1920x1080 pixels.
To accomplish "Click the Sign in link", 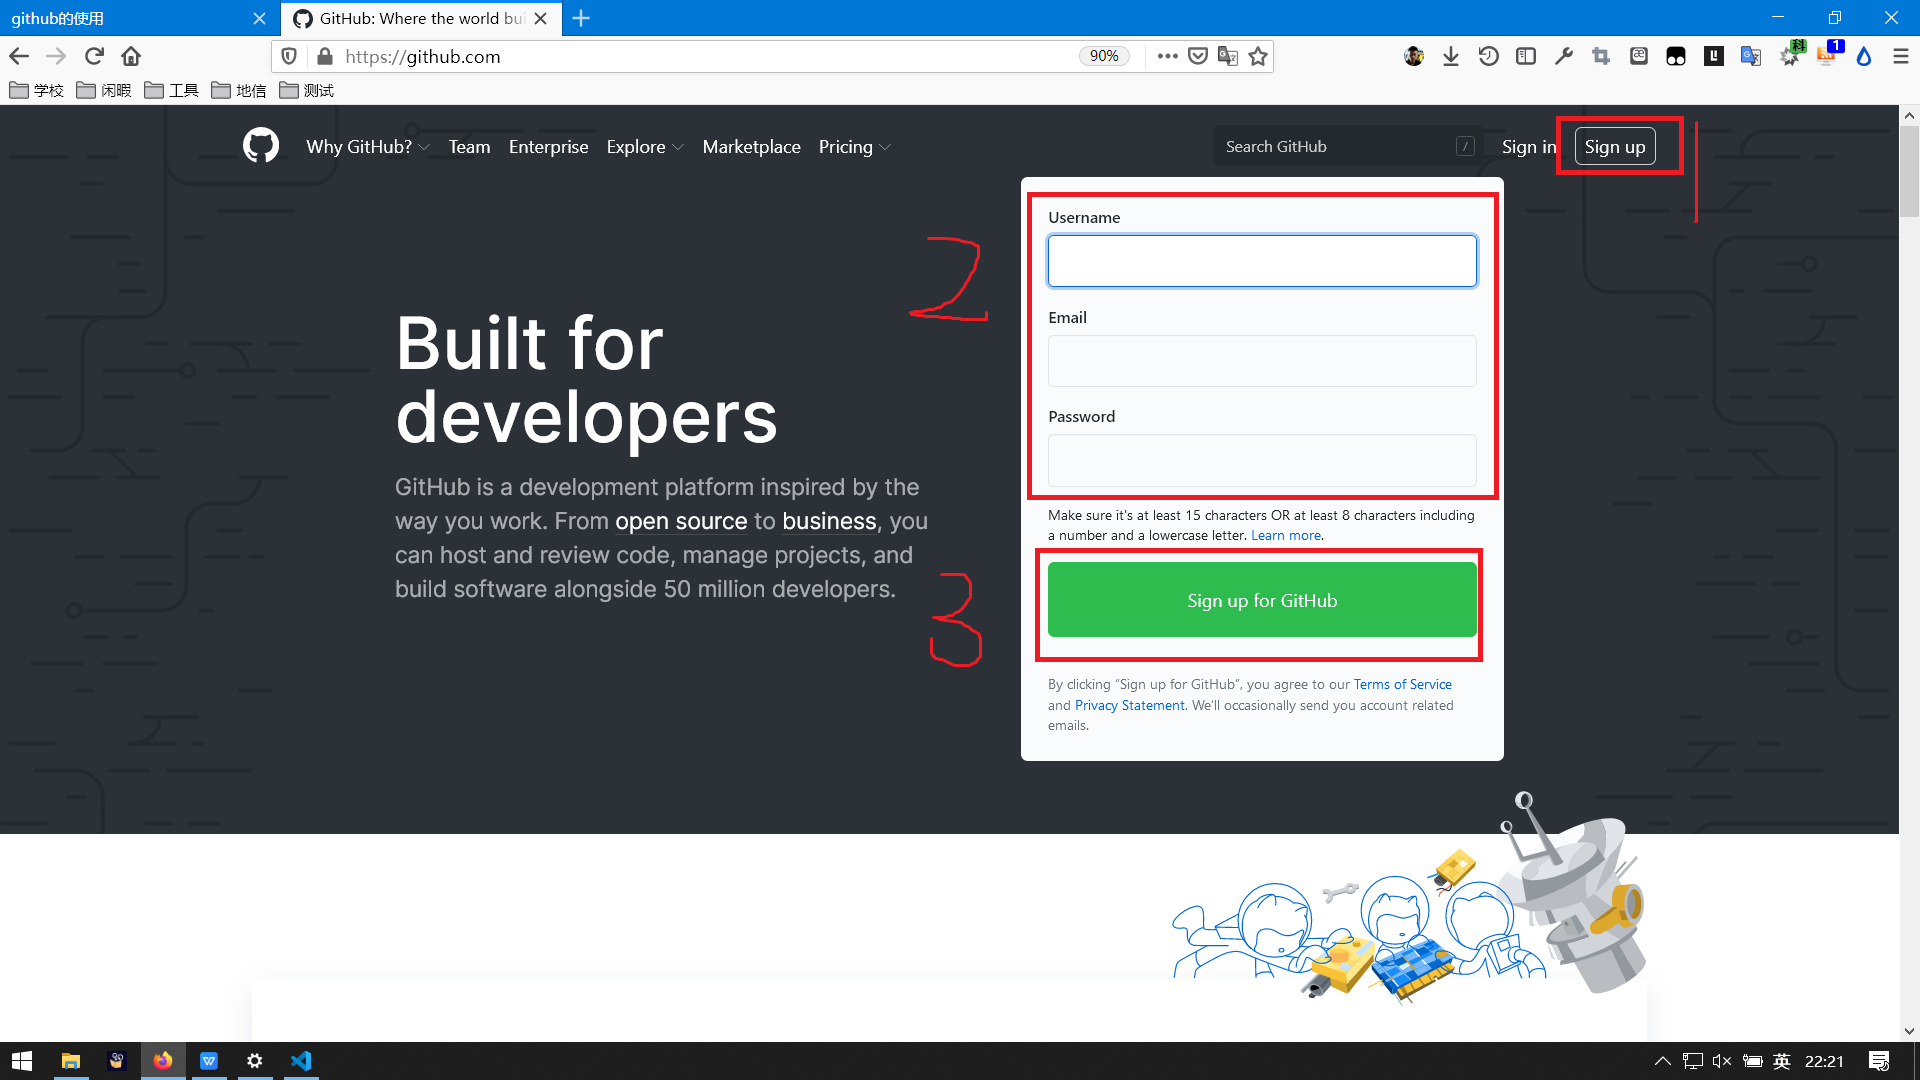I will [1529, 147].
